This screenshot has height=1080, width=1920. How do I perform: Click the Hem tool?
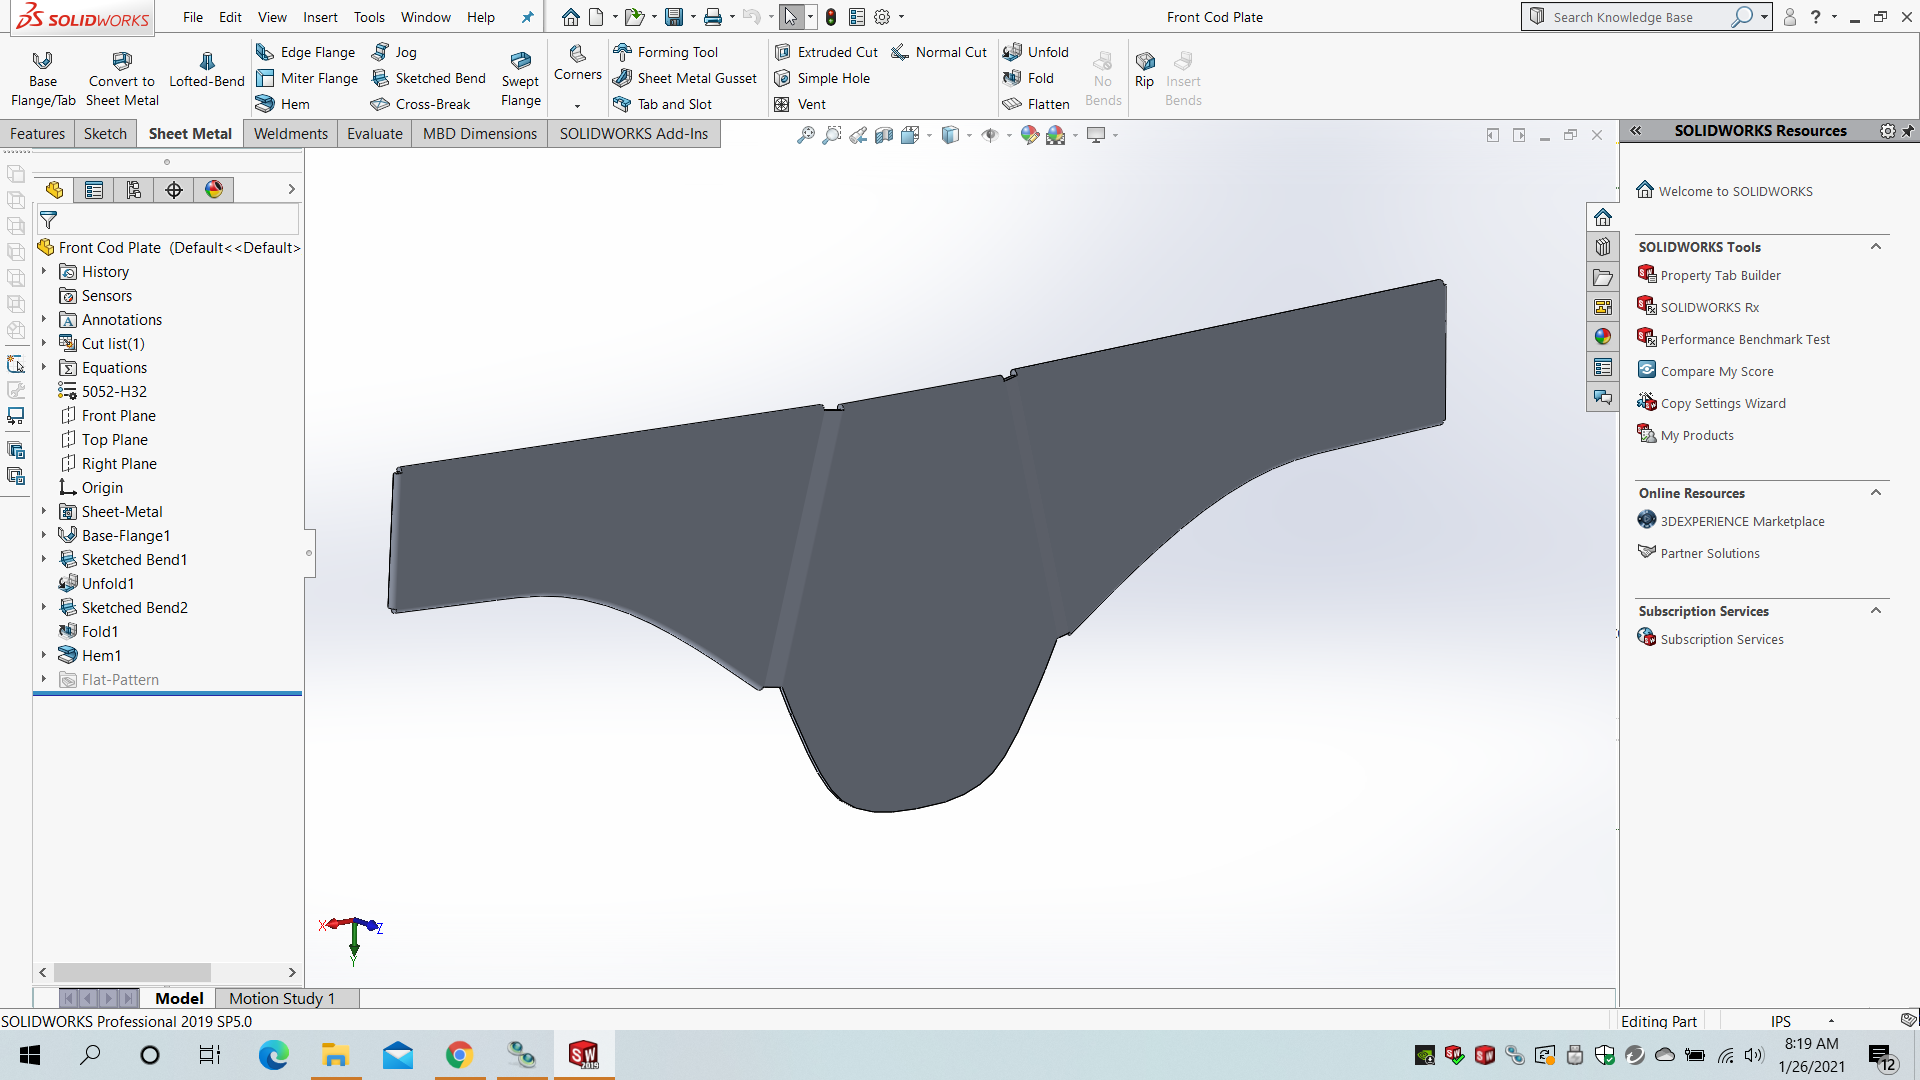[283, 104]
